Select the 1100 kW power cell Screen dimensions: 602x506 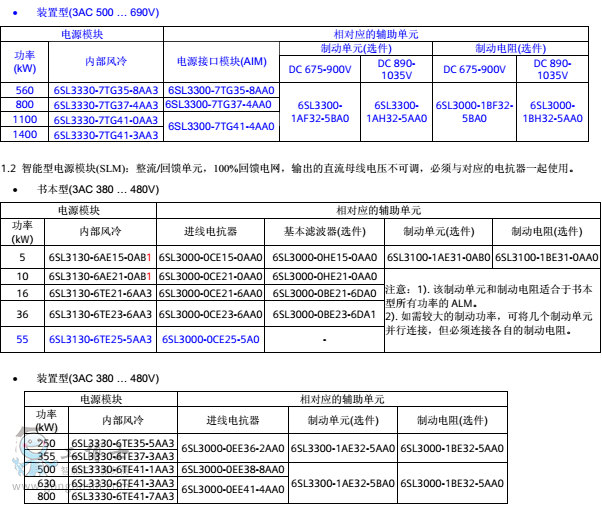pos(25,119)
